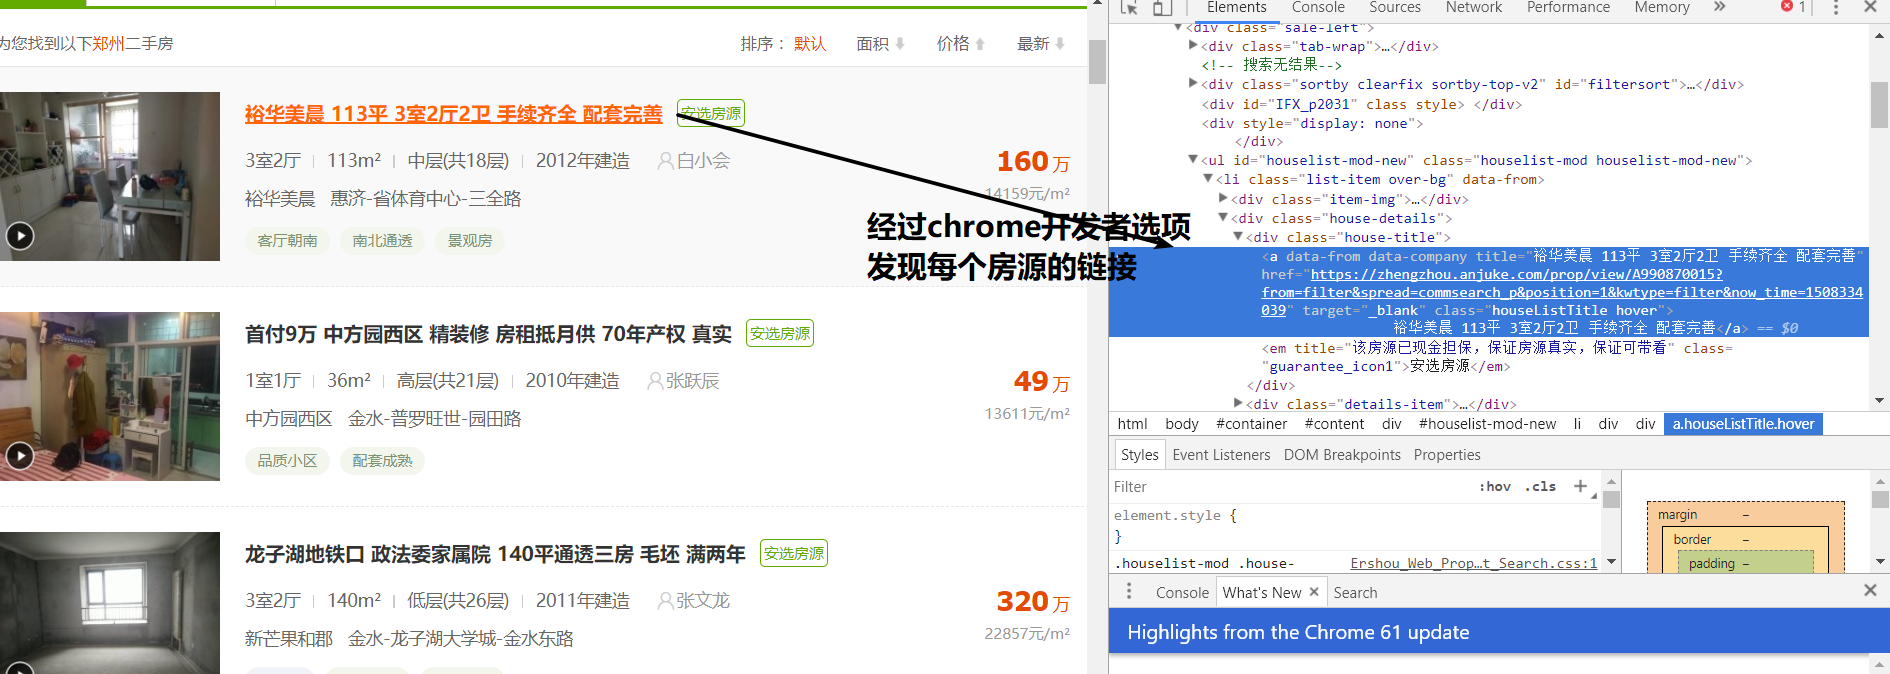
Task: Open the Sources tab
Action: pos(1395,7)
